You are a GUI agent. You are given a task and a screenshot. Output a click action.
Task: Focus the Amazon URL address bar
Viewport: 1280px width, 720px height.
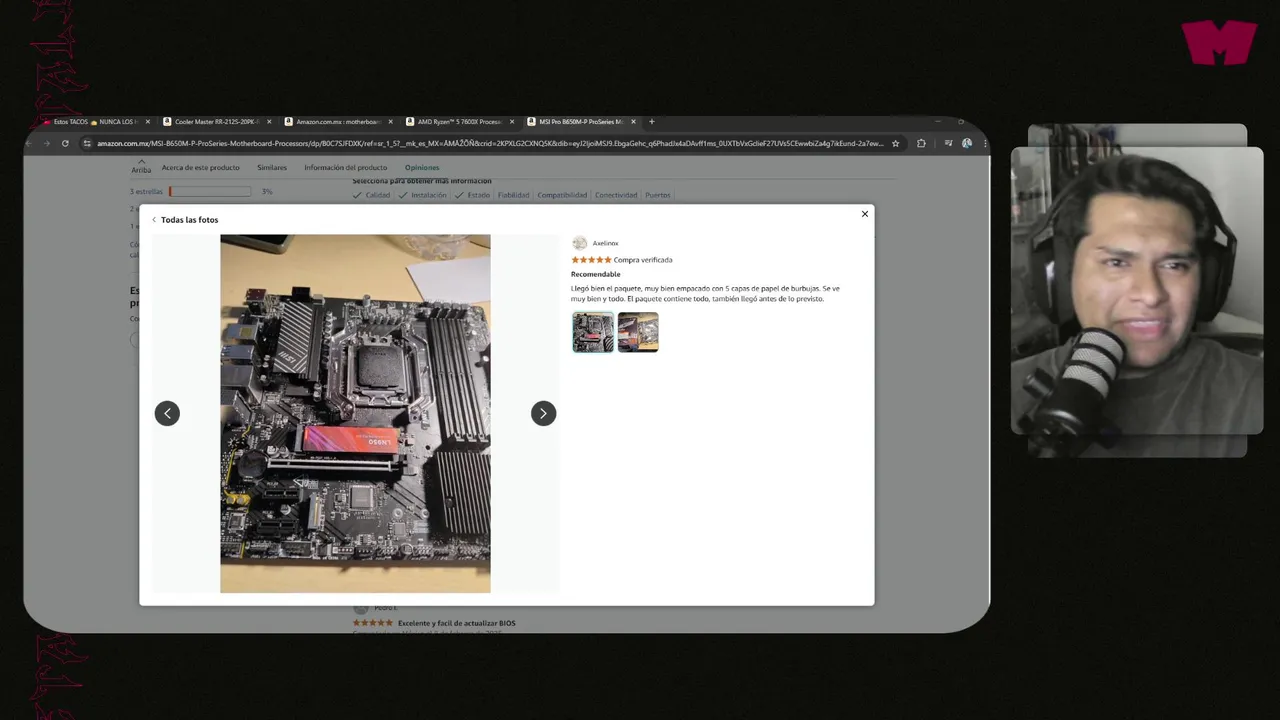[x=490, y=143]
